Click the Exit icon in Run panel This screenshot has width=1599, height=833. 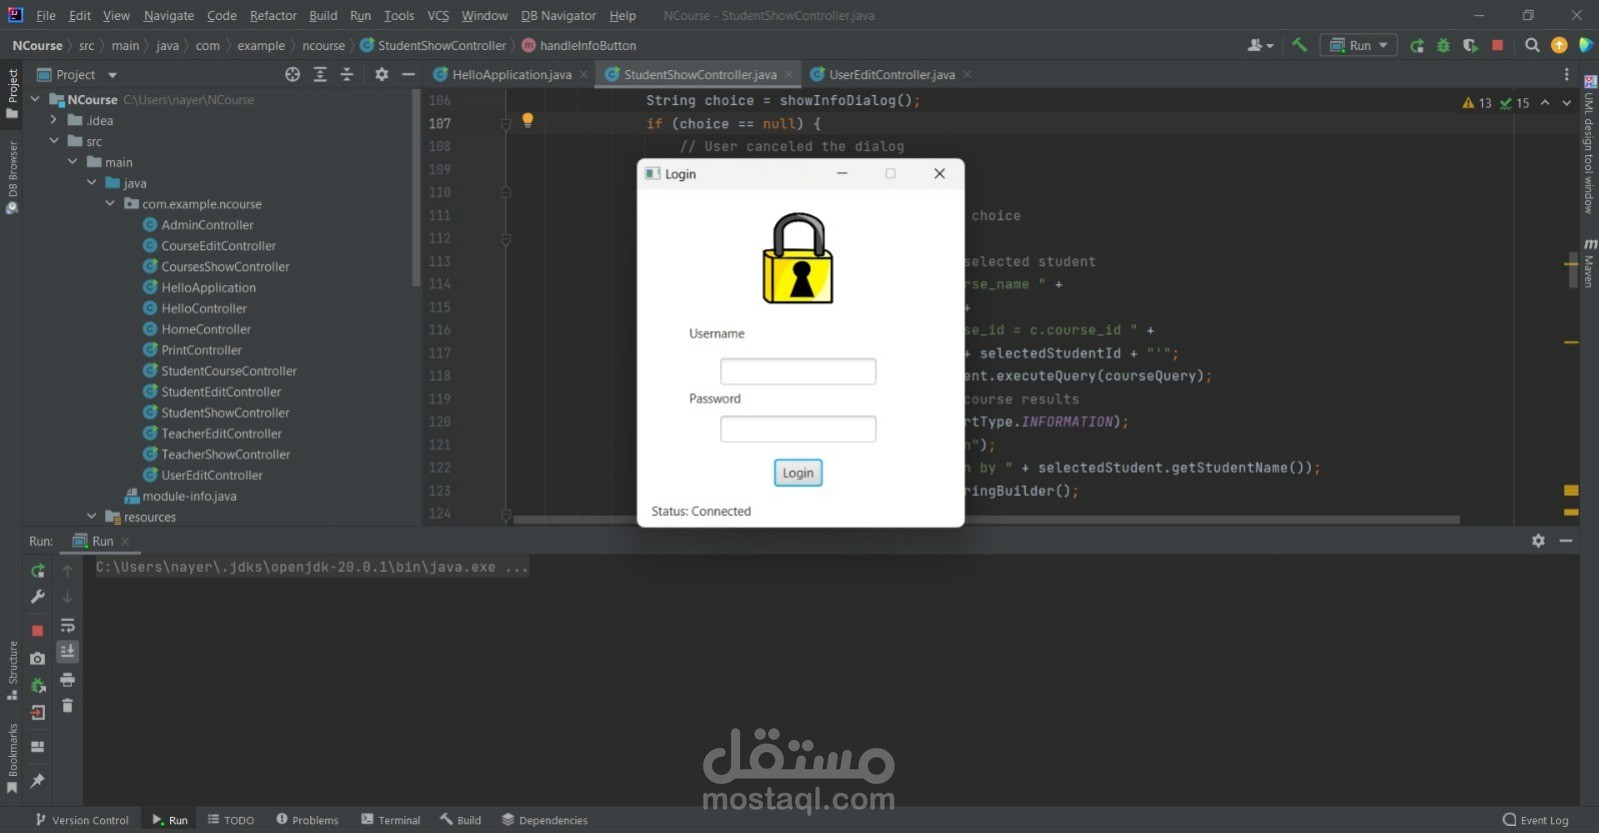[37, 713]
